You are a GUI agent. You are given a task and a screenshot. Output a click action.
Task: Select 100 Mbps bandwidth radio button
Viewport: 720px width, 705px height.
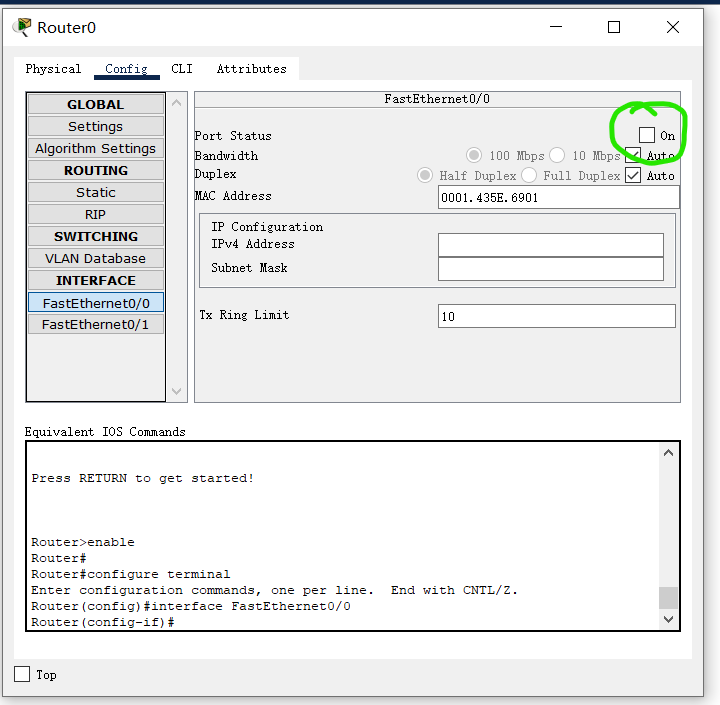474,155
